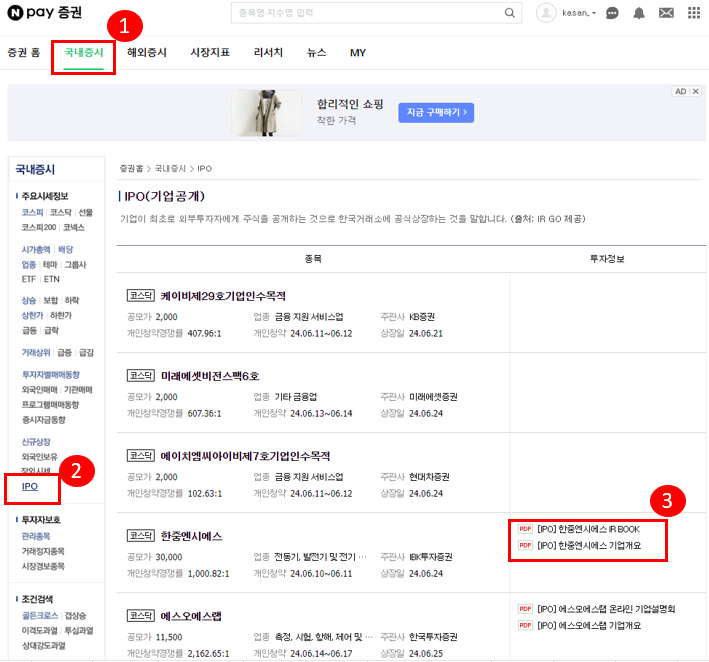Open the apps grid icon

point(694,13)
